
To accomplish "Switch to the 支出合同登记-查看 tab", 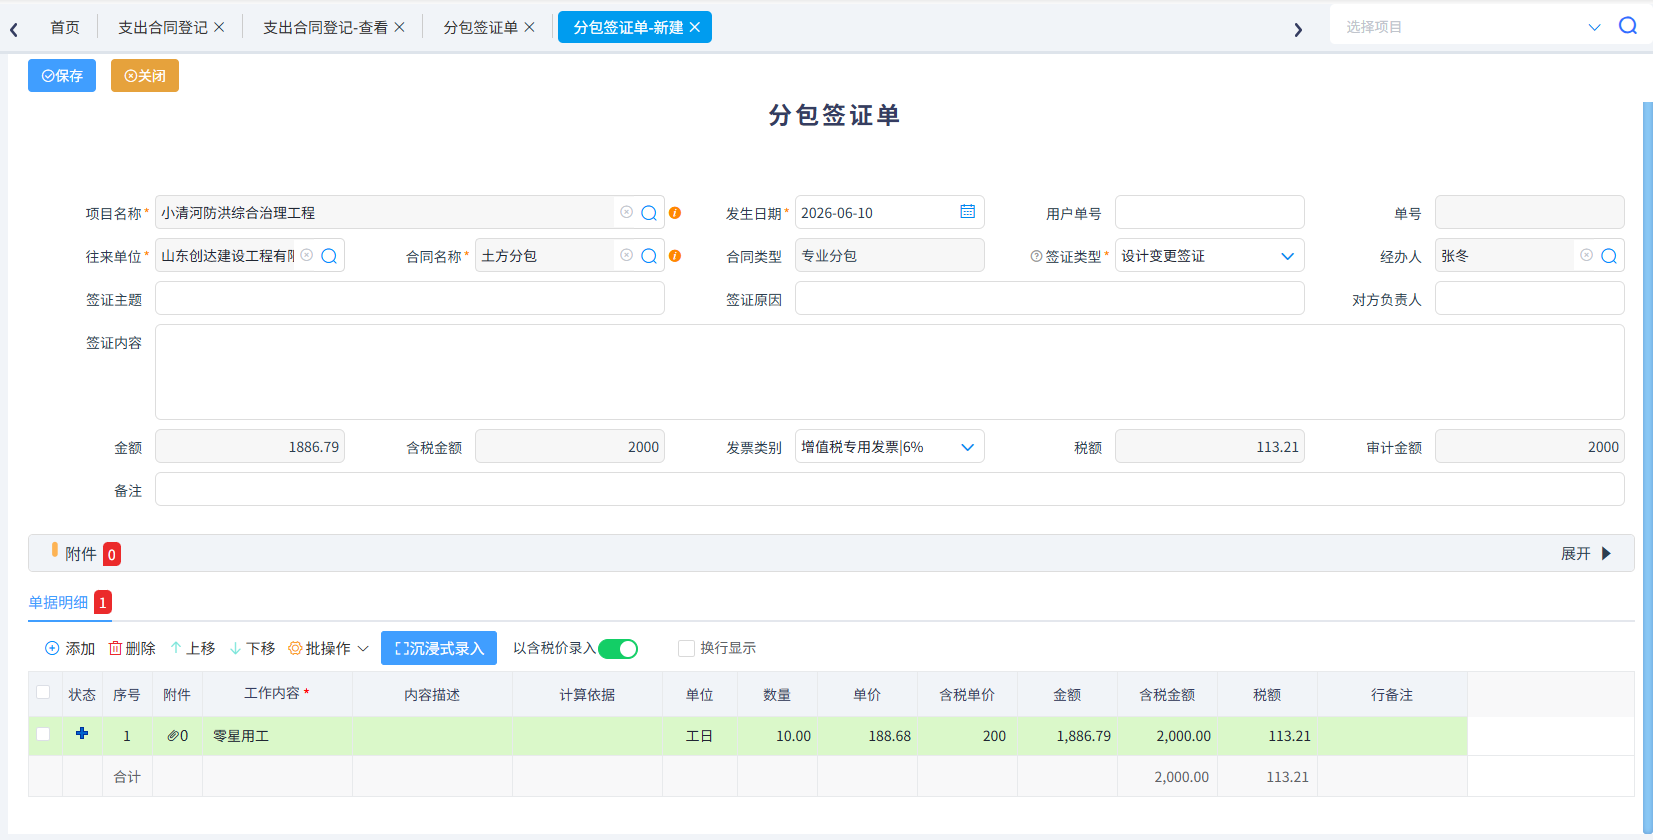I will point(325,27).
